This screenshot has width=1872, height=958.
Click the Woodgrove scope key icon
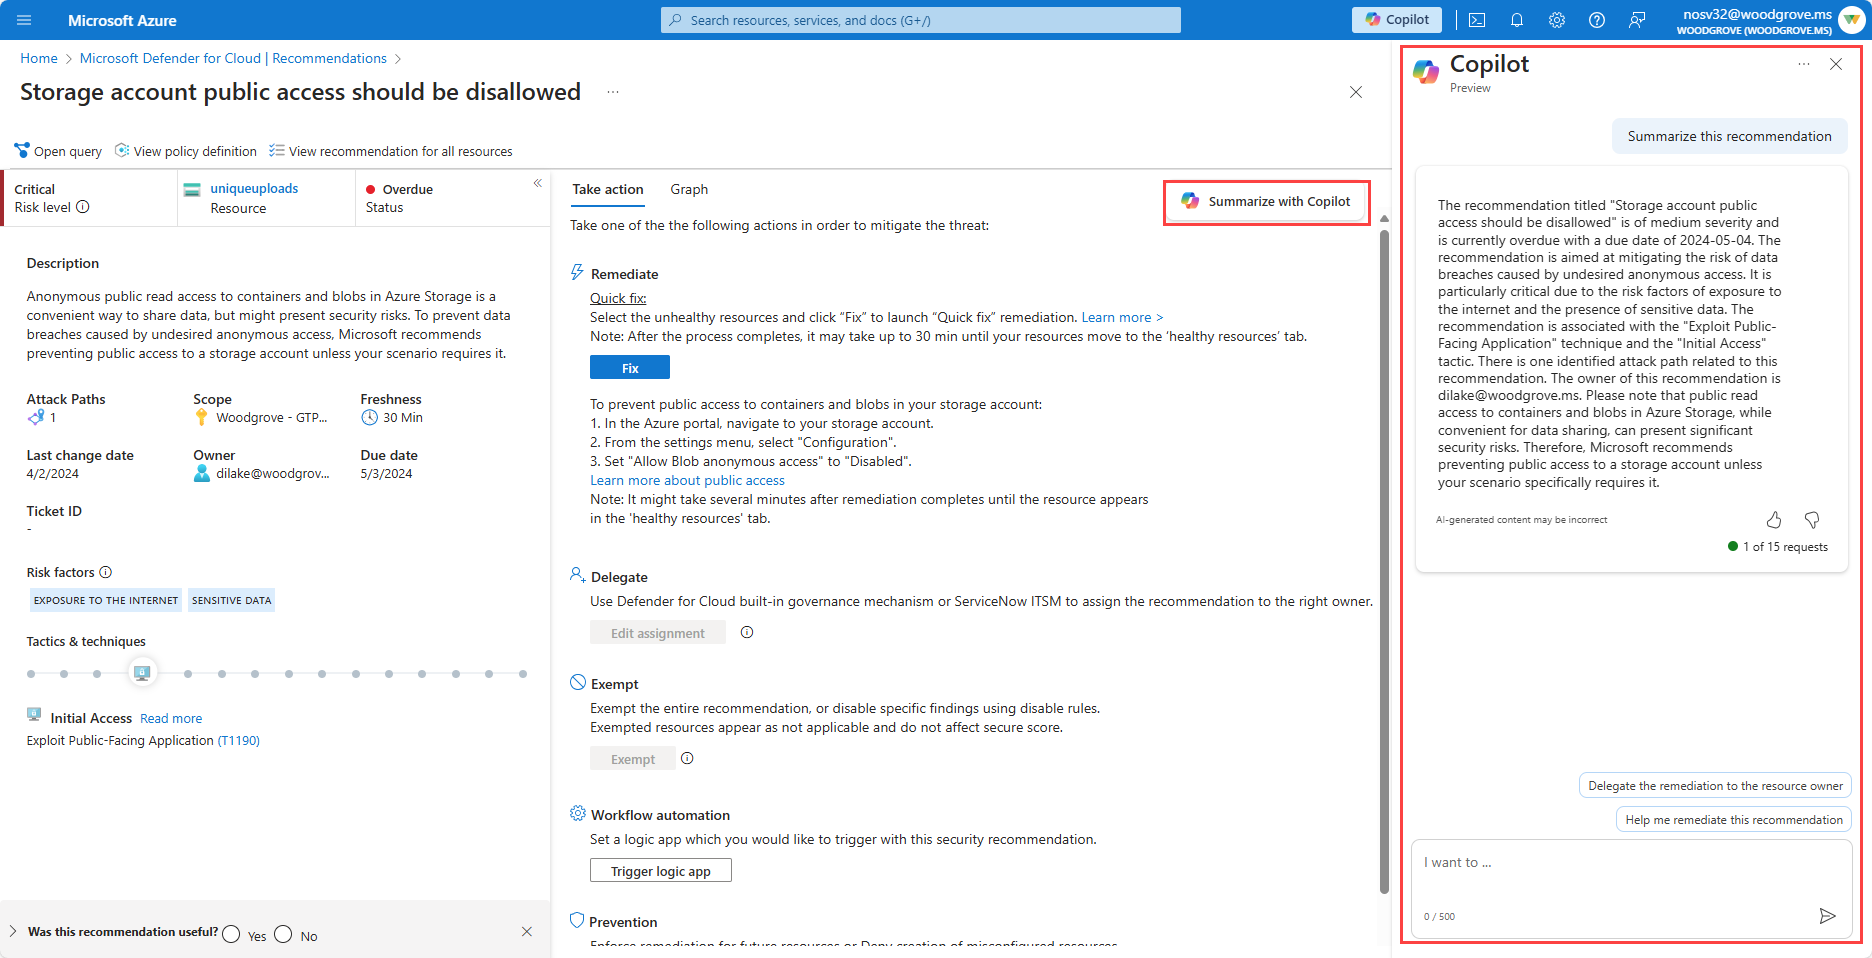[201, 417]
